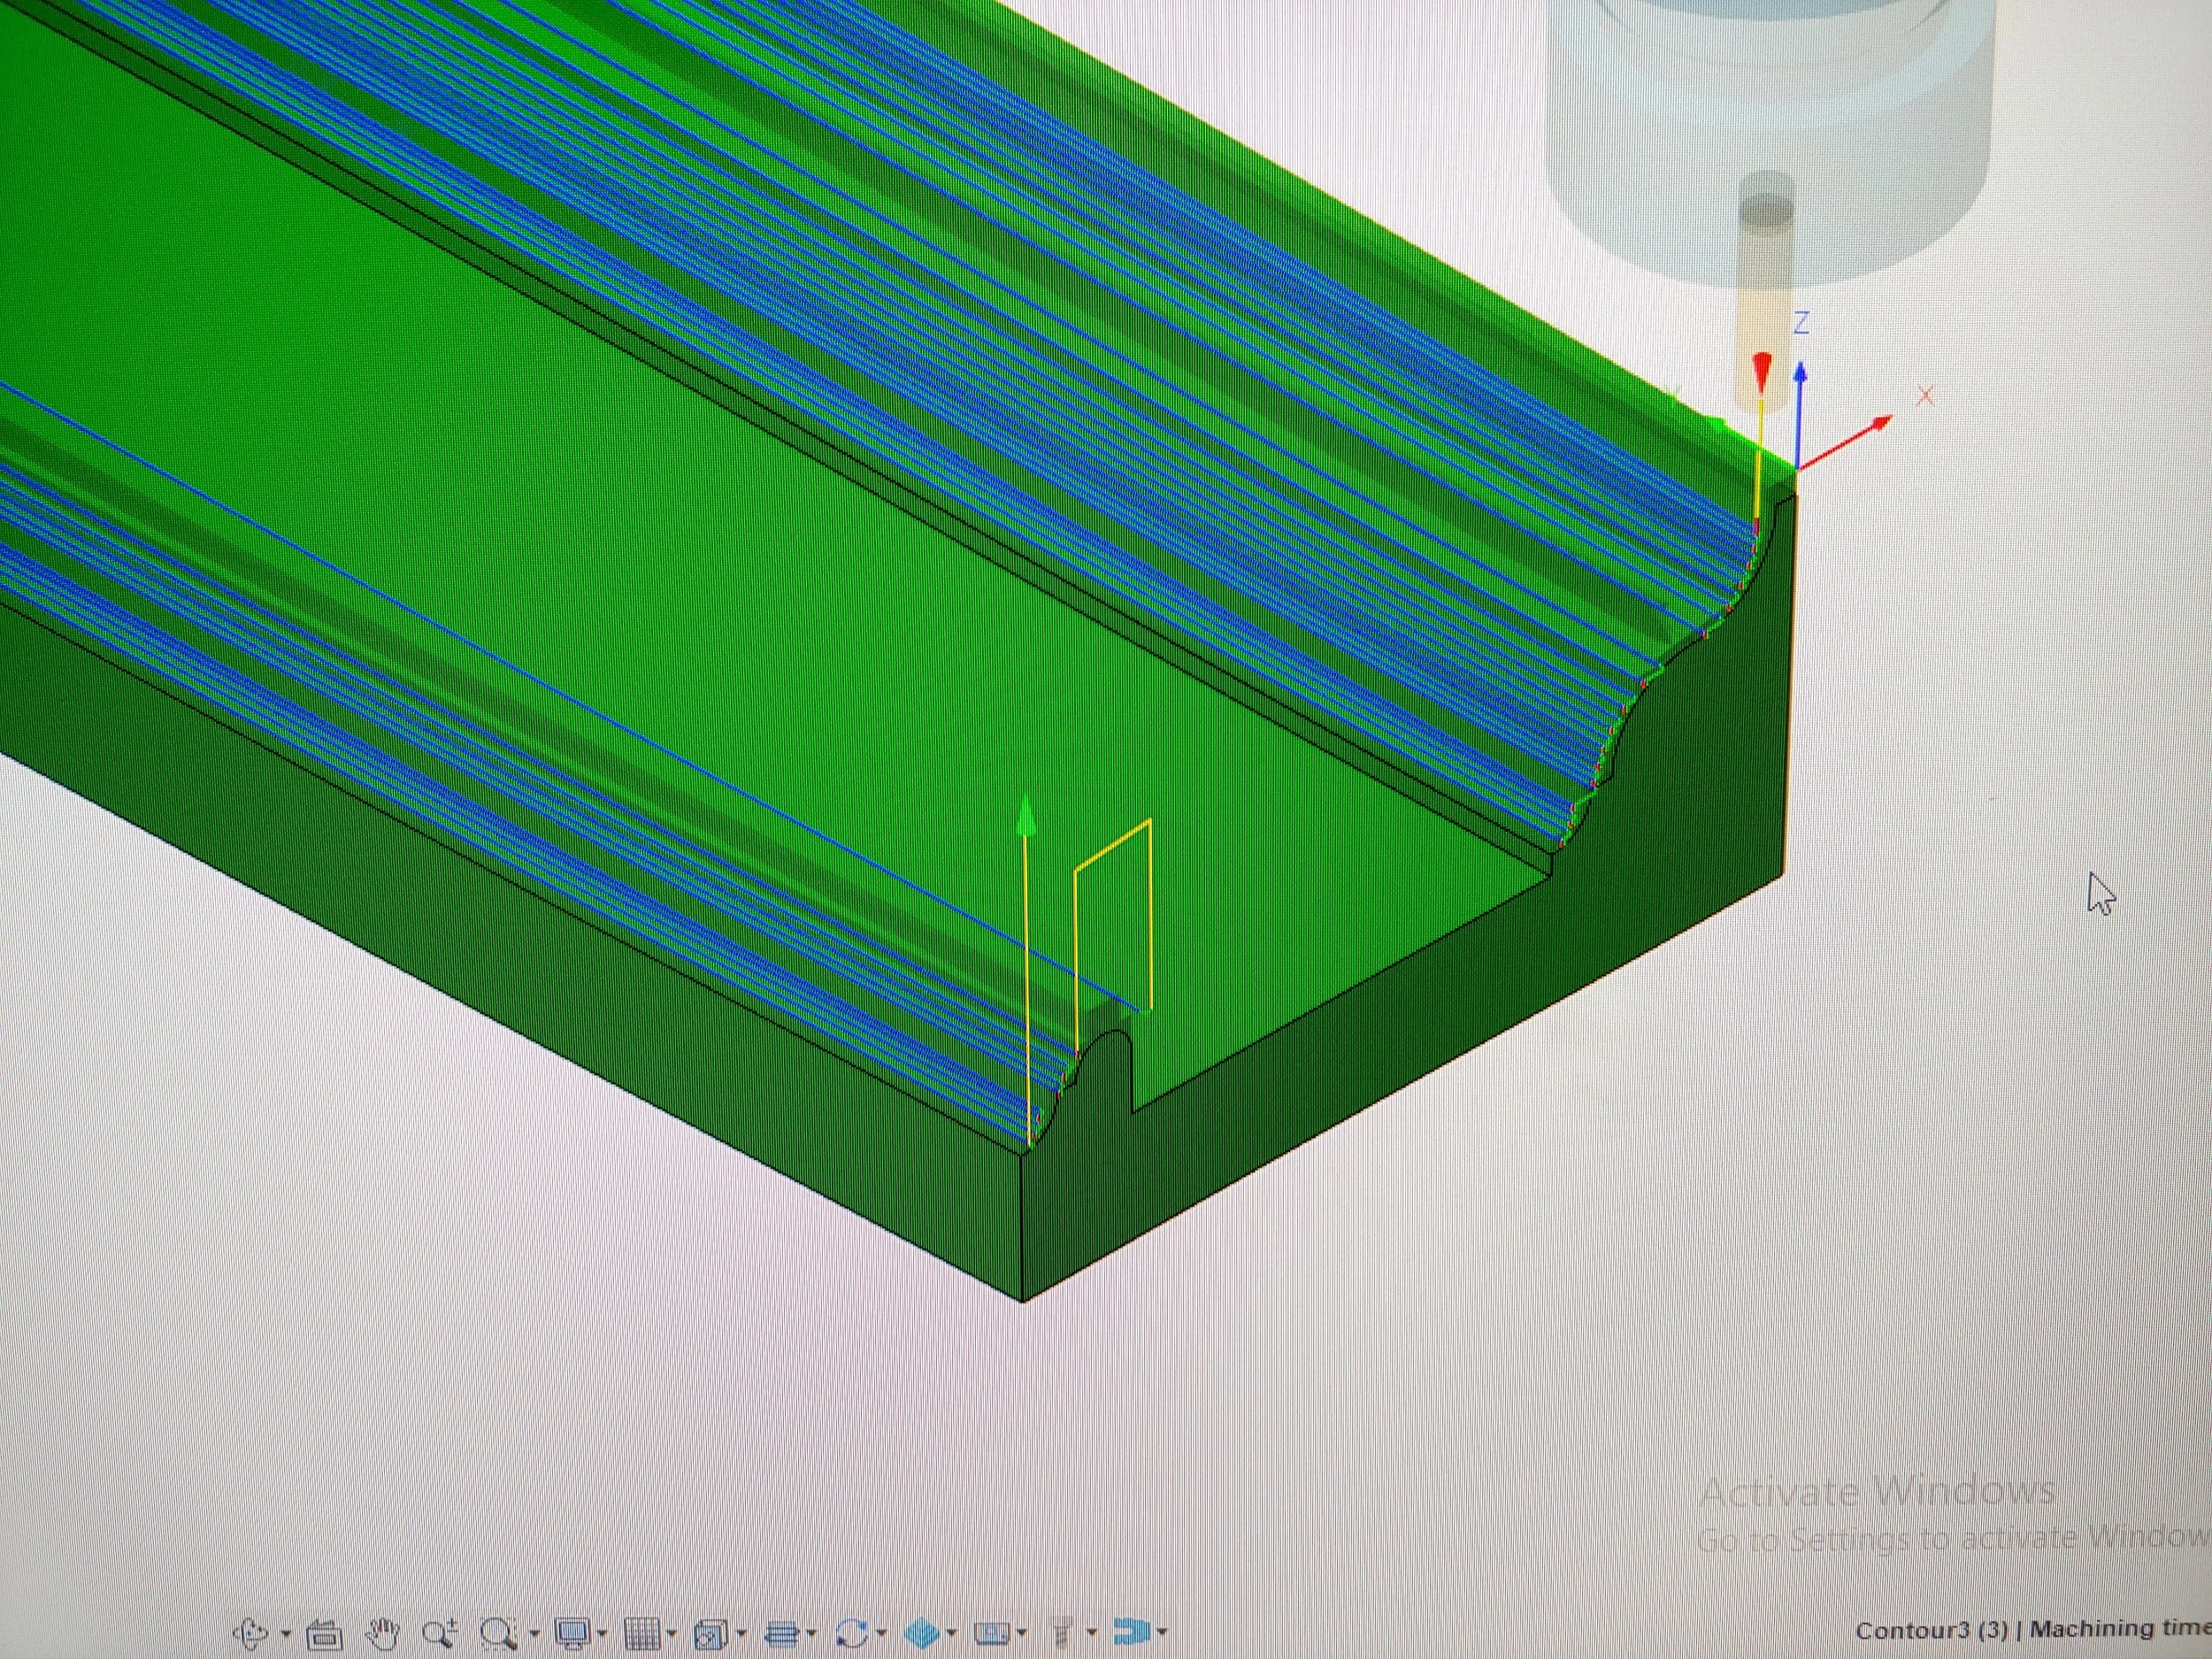Open Display settings monitor icon
The height and width of the screenshot is (1659, 2212).
573,1634
